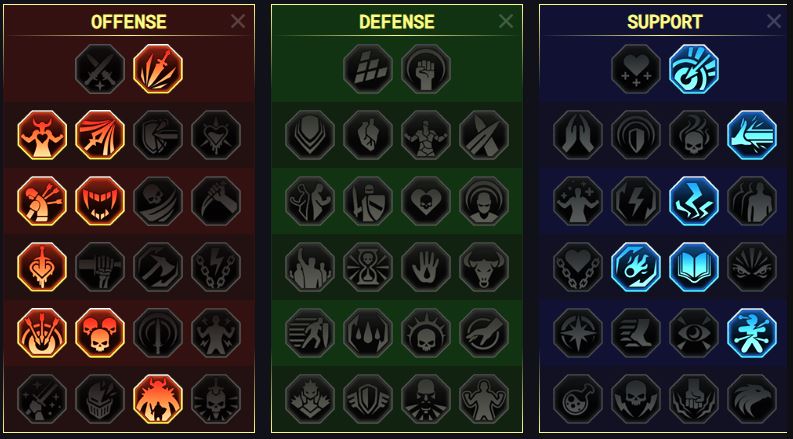Click the three droplets mastery icon
This screenshot has height=439, width=793.
(368, 333)
